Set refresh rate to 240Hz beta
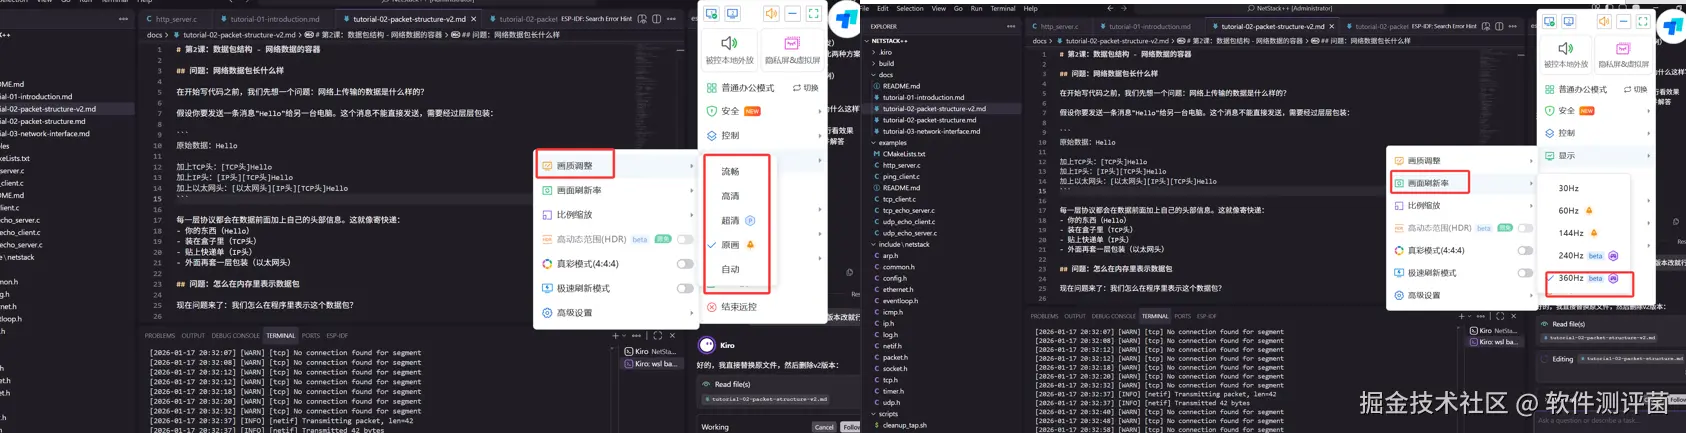Screen dimensions: 1686x433 pyautogui.click(x=1586, y=256)
